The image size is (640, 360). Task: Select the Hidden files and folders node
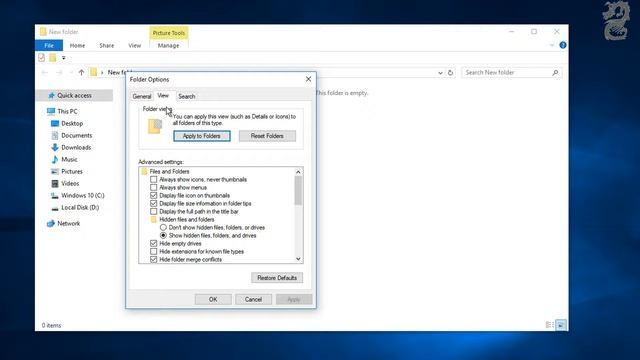187,220
